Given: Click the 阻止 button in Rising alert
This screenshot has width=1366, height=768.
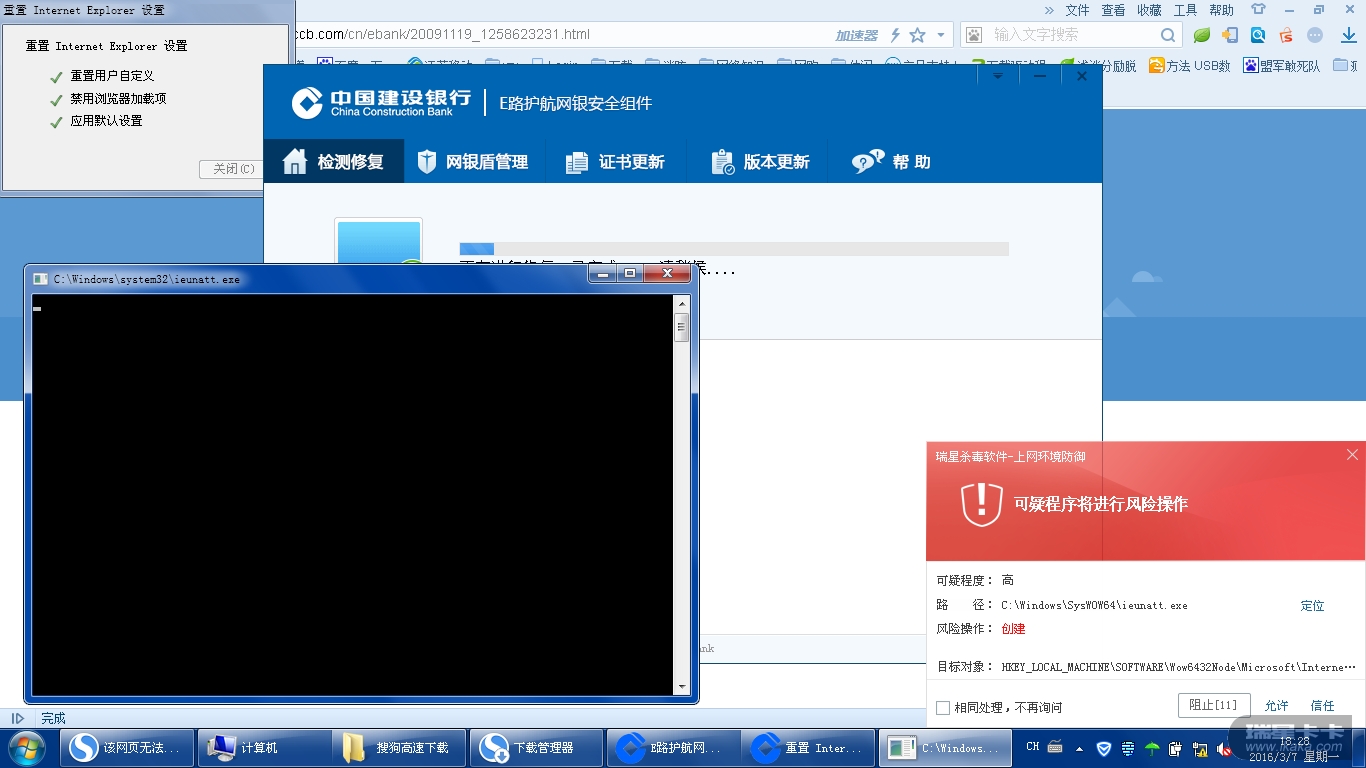Looking at the screenshot, I should click(x=1214, y=705).
